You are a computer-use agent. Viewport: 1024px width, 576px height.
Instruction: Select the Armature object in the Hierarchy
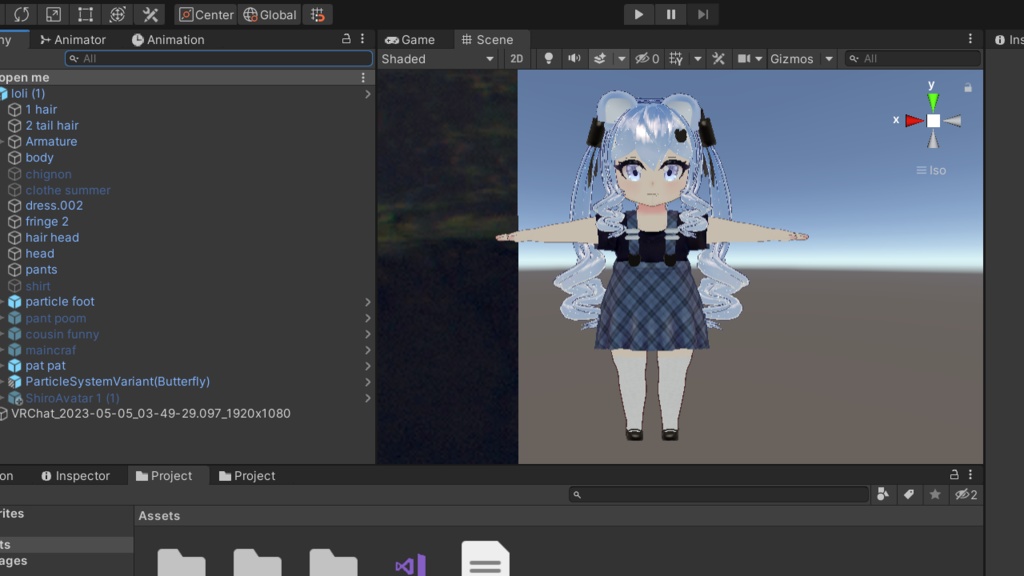tap(49, 141)
